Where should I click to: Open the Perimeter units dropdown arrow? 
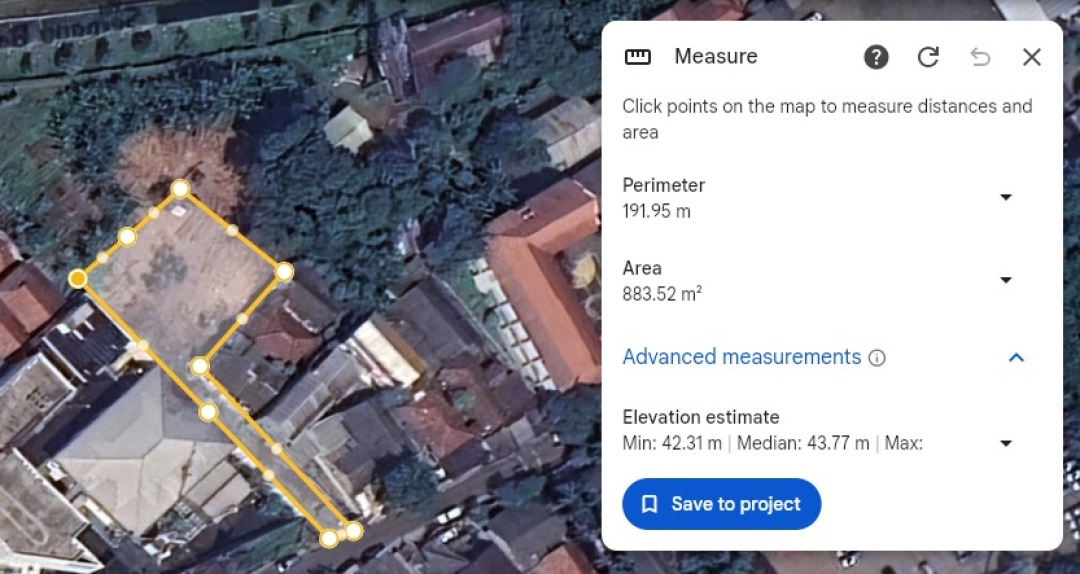pos(1006,198)
